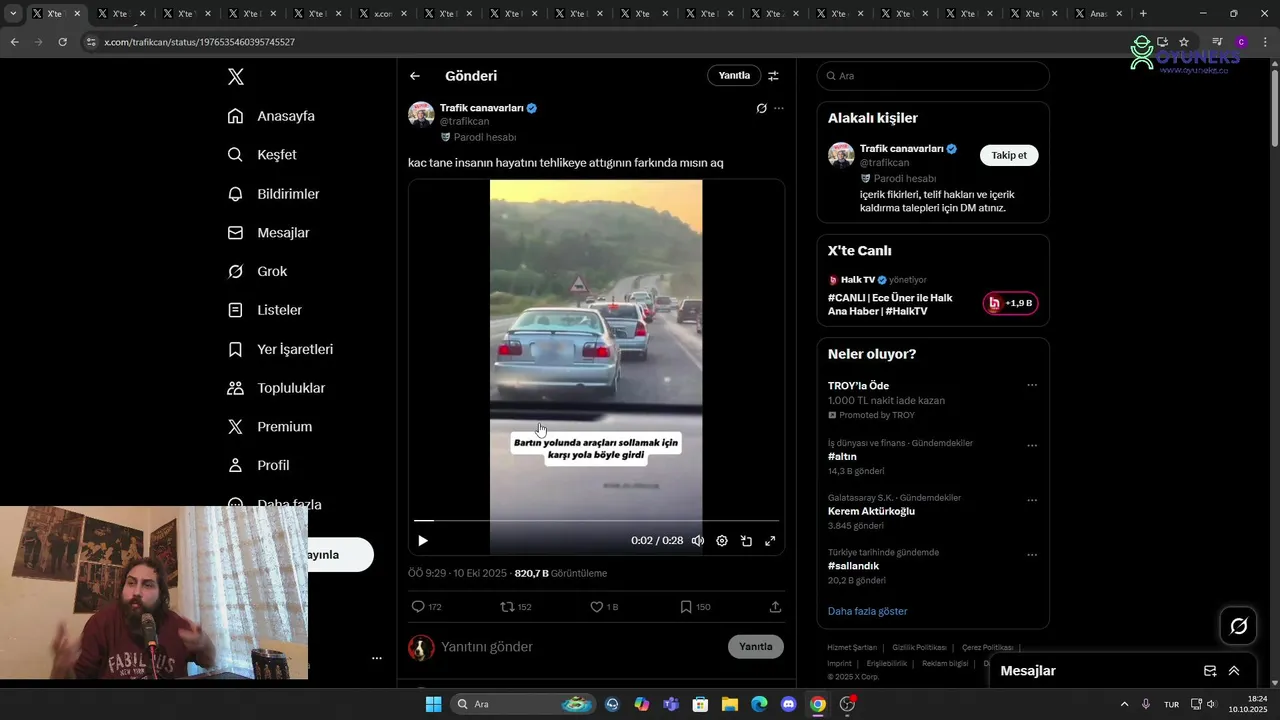Image resolution: width=1280 pixels, height=720 pixels.
Task: Open Windows Start menu
Action: pyautogui.click(x=433, y=704)
